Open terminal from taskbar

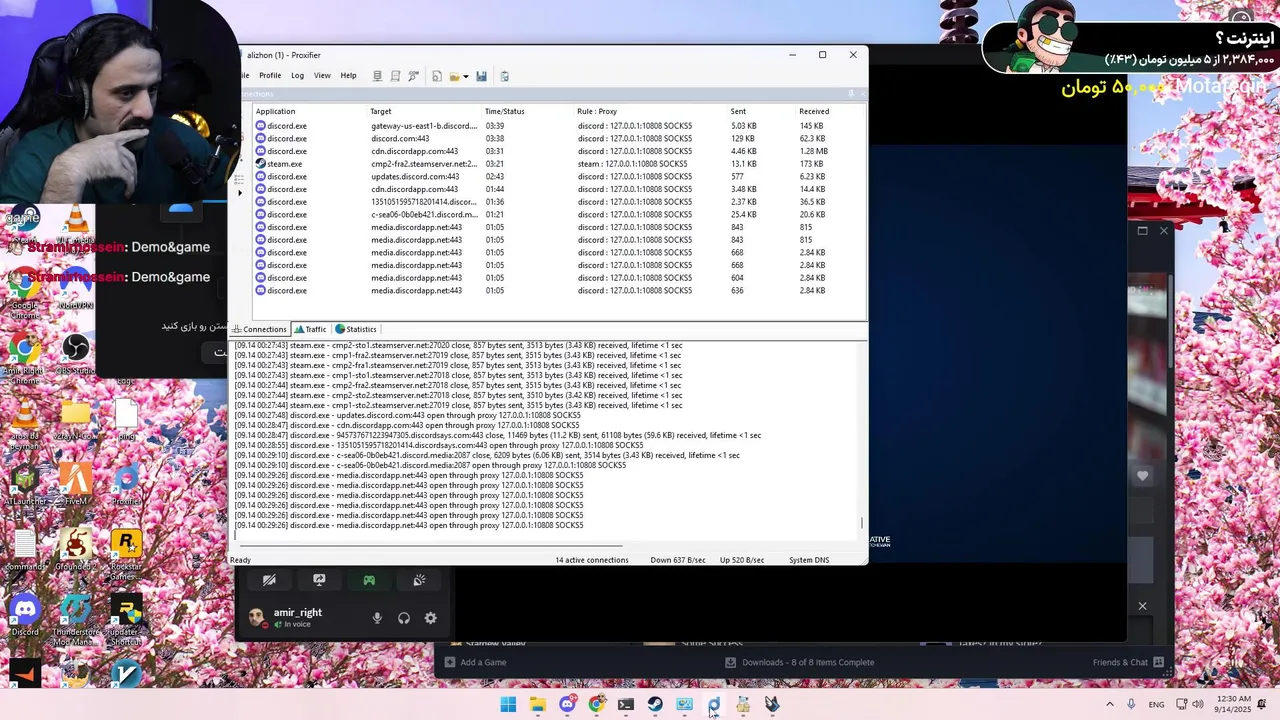point(626,704)
